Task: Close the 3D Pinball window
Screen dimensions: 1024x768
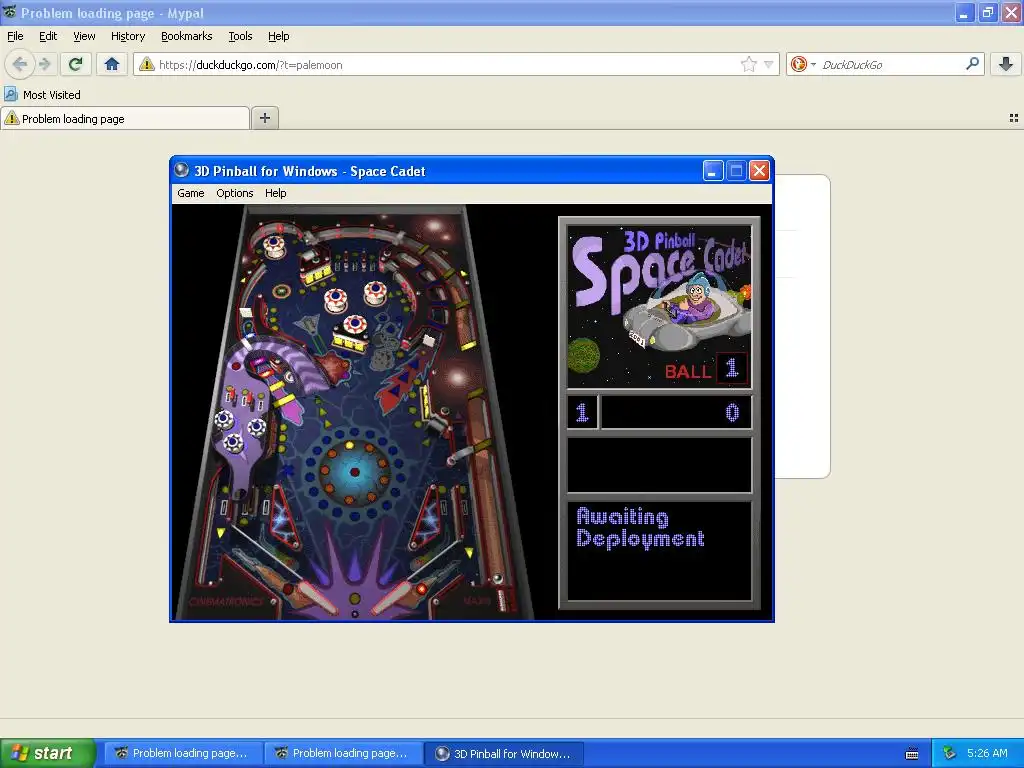Action: 759,171
